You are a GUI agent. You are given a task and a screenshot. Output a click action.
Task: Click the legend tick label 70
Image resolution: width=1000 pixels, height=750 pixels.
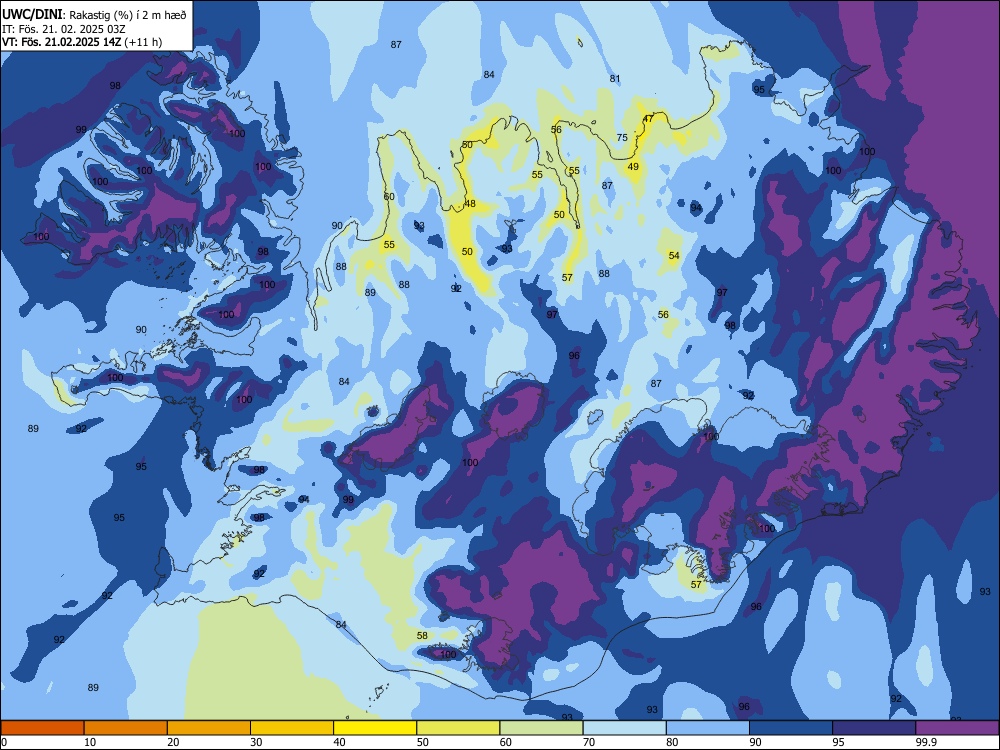[589, 742]
